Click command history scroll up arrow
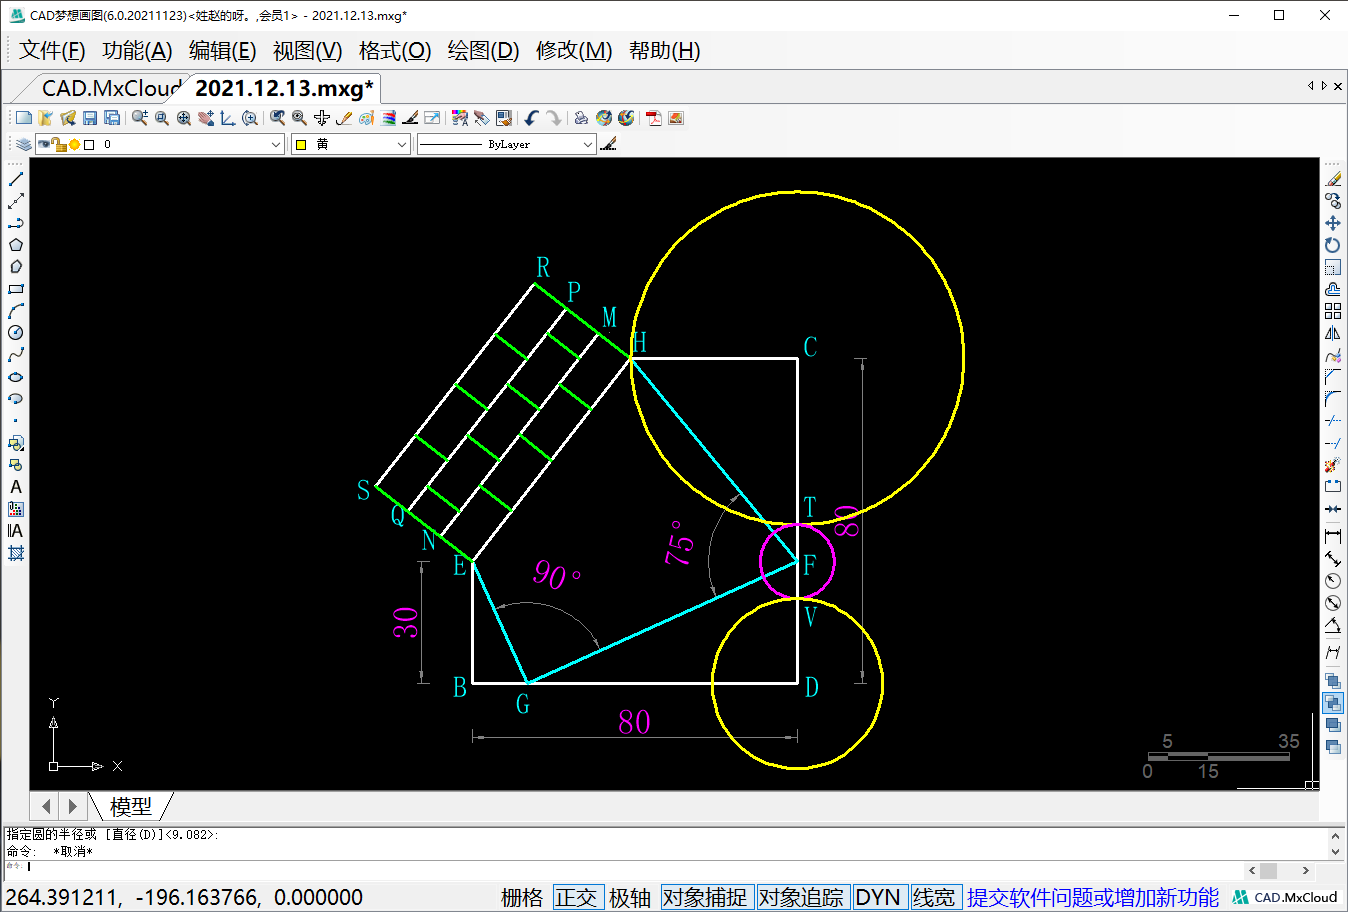Image resolution: width=1348 pixels, height=912 pixels. click(x=1335, y=836)
